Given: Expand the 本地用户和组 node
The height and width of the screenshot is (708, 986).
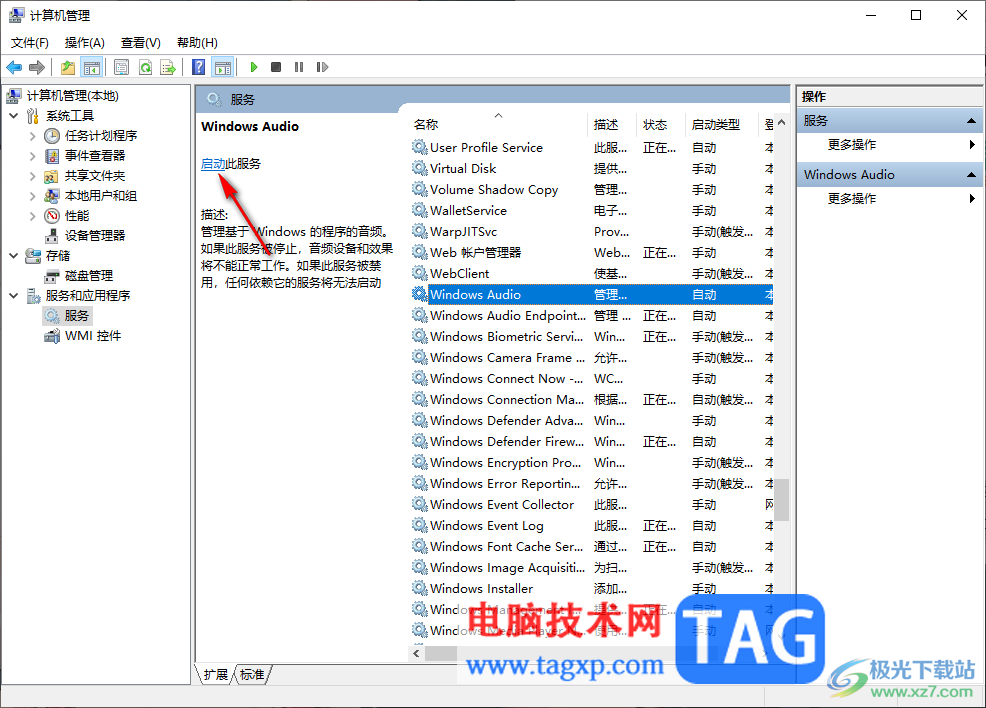Looking at the screenshot, I should pyautogui.click(x=33, y=196).
